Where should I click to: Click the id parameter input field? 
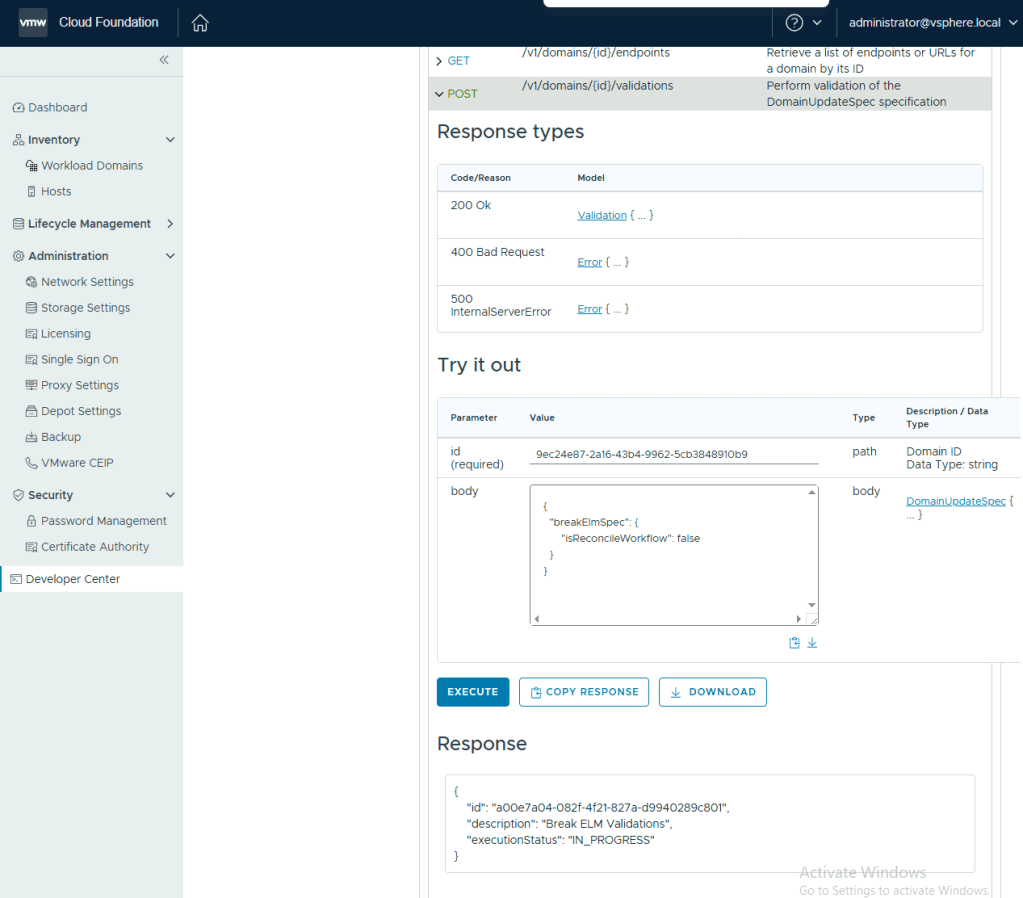pos(674,455)
